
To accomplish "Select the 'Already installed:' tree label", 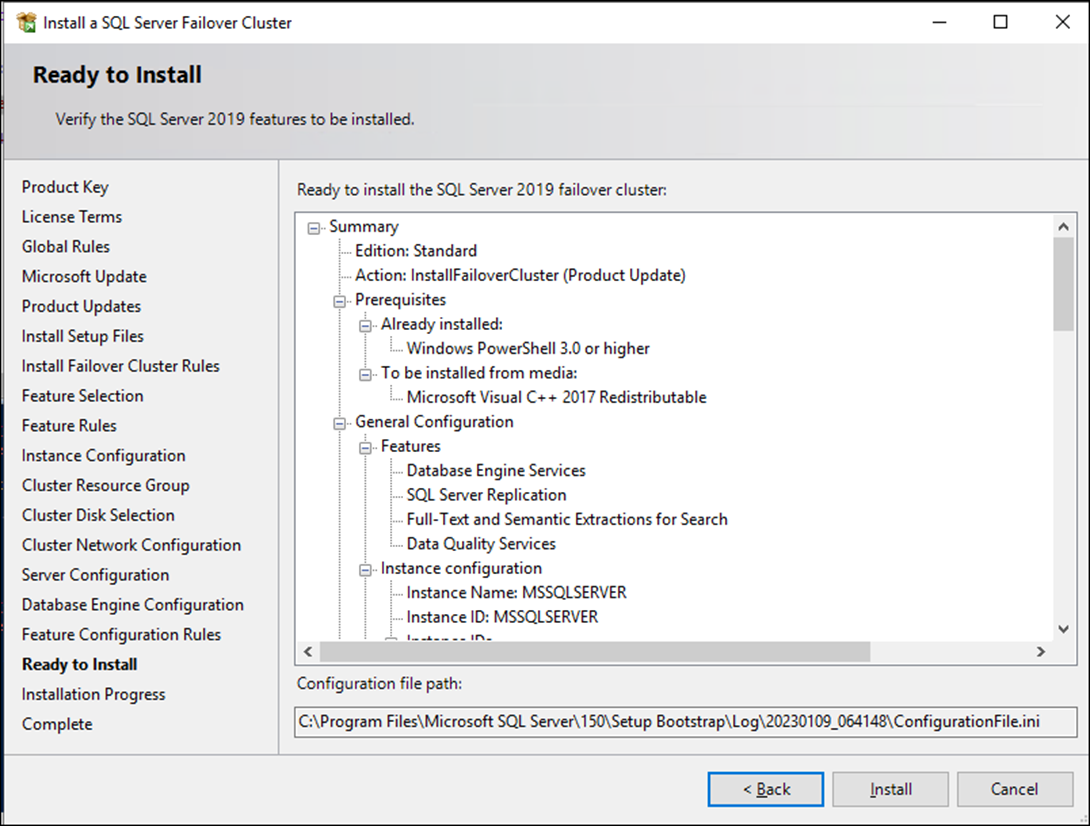I will (441, 325).
